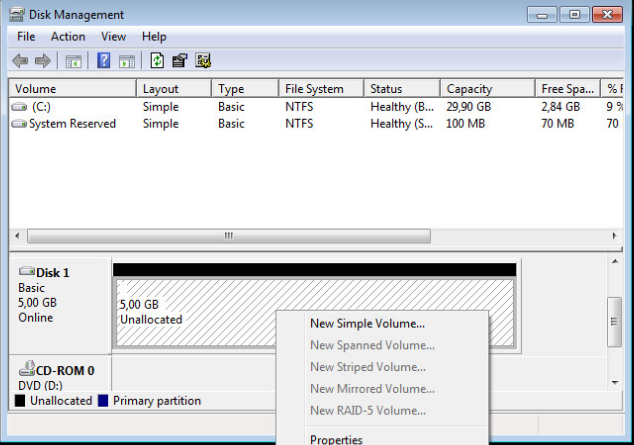Click the Settings toolbar icon at far right
Viewport: 634px width, 445px height.
click(203, 61)
